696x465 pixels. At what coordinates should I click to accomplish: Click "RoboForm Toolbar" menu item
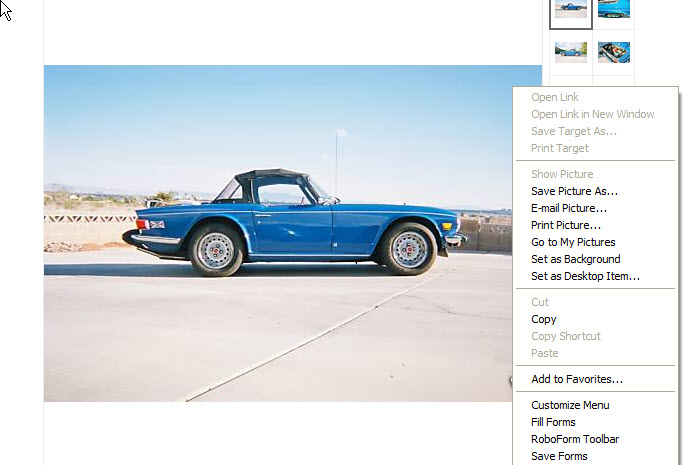(575, 439)
